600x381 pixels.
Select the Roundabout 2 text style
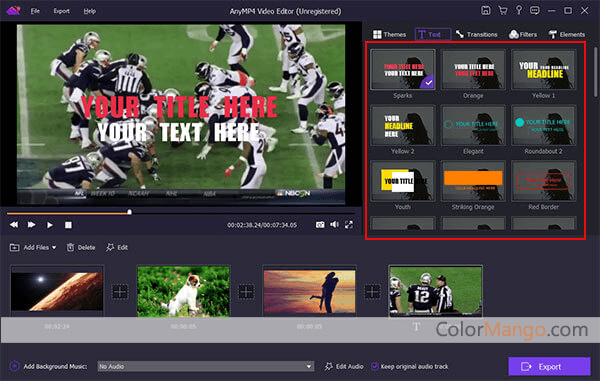pyautogui.click(x=543, y=125)
